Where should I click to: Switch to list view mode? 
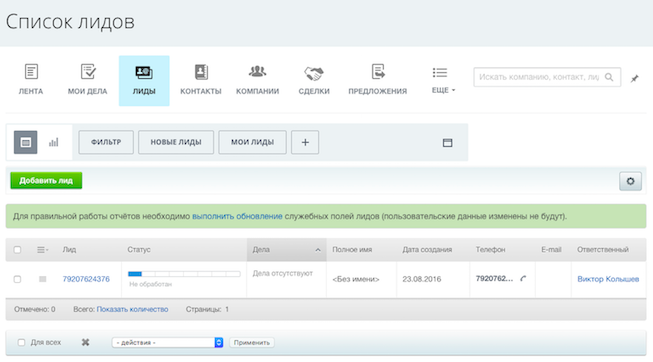(x=25, y=142)
